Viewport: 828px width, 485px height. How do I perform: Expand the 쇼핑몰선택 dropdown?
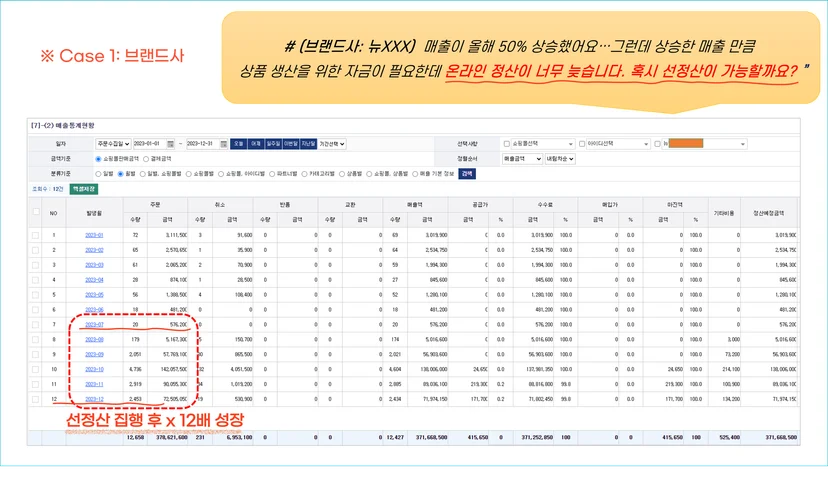pos(542,144)
